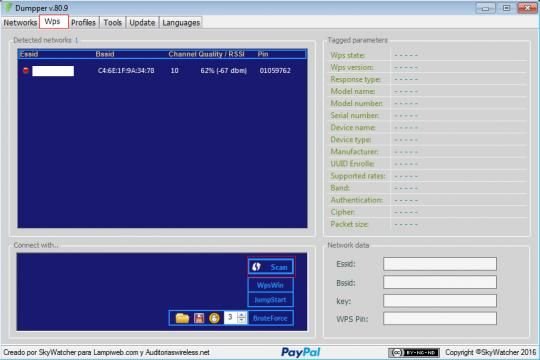Click the Wps state parameter row
This screenshot has height=360, width=540.
(x=428, y=55)
